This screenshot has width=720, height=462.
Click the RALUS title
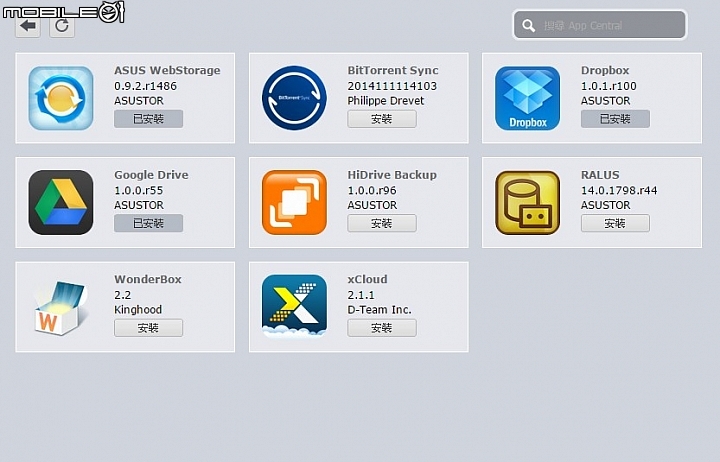pyautogui.click(x=600, y=175)
